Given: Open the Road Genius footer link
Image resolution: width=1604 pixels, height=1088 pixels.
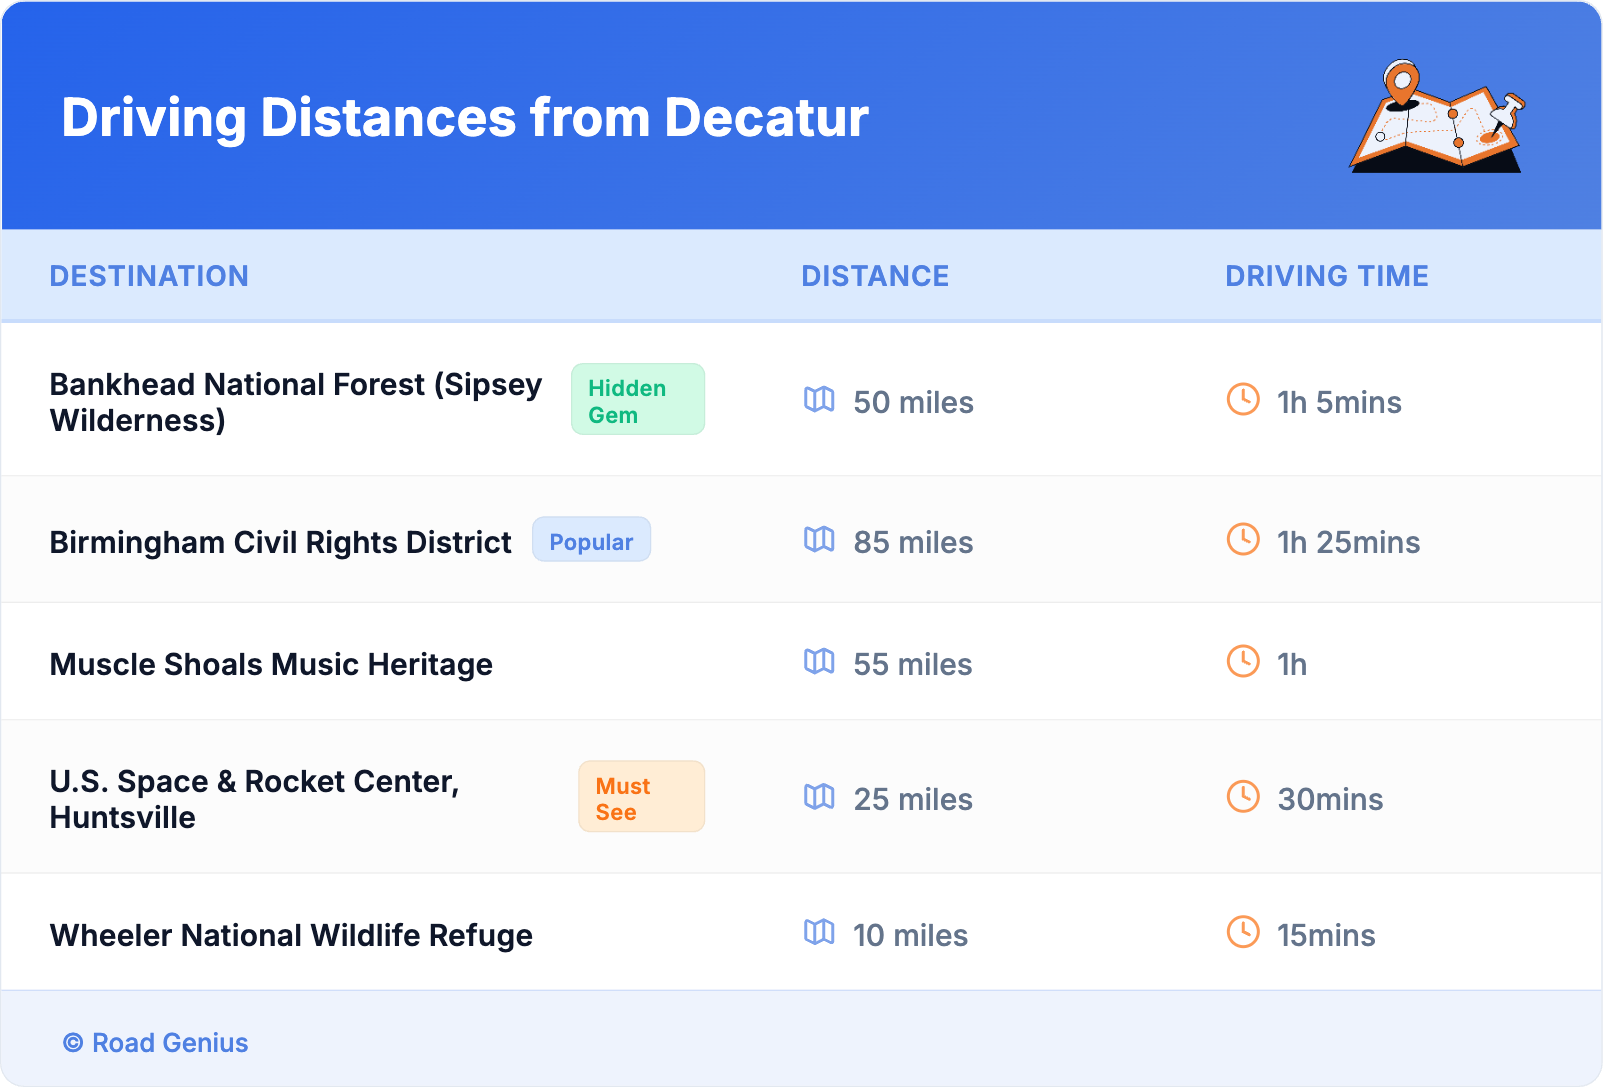Looking at the screenshot, I should 156,1043.
